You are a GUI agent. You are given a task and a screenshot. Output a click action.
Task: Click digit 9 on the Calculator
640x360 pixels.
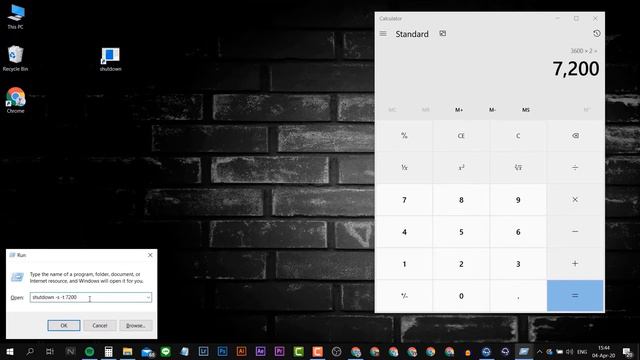(518, 200)
